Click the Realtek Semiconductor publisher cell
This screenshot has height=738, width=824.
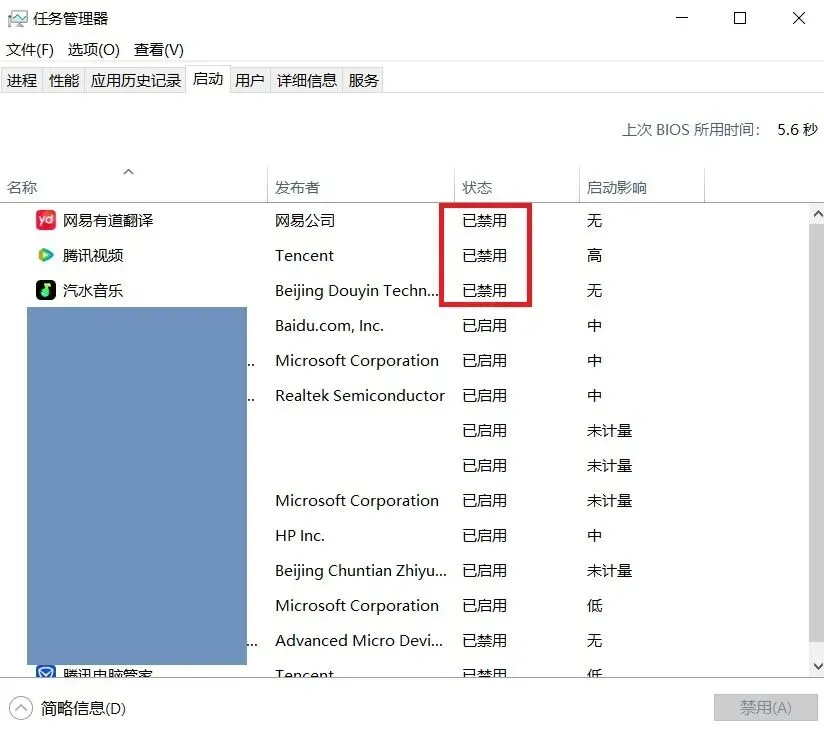point(360,395)
